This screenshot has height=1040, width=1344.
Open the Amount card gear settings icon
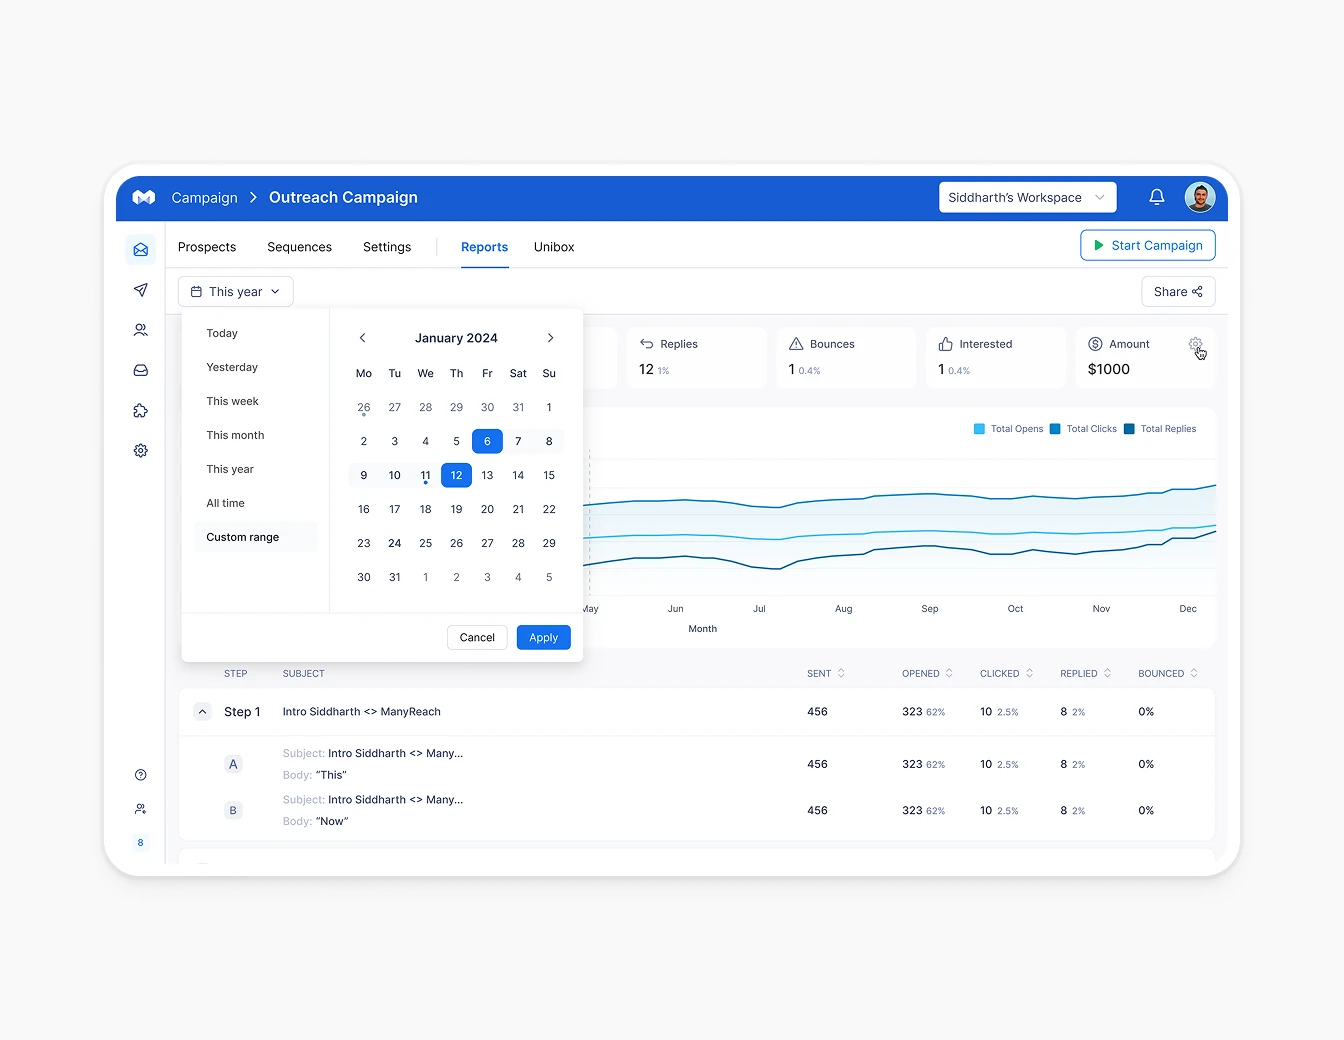pos(1196,345)
